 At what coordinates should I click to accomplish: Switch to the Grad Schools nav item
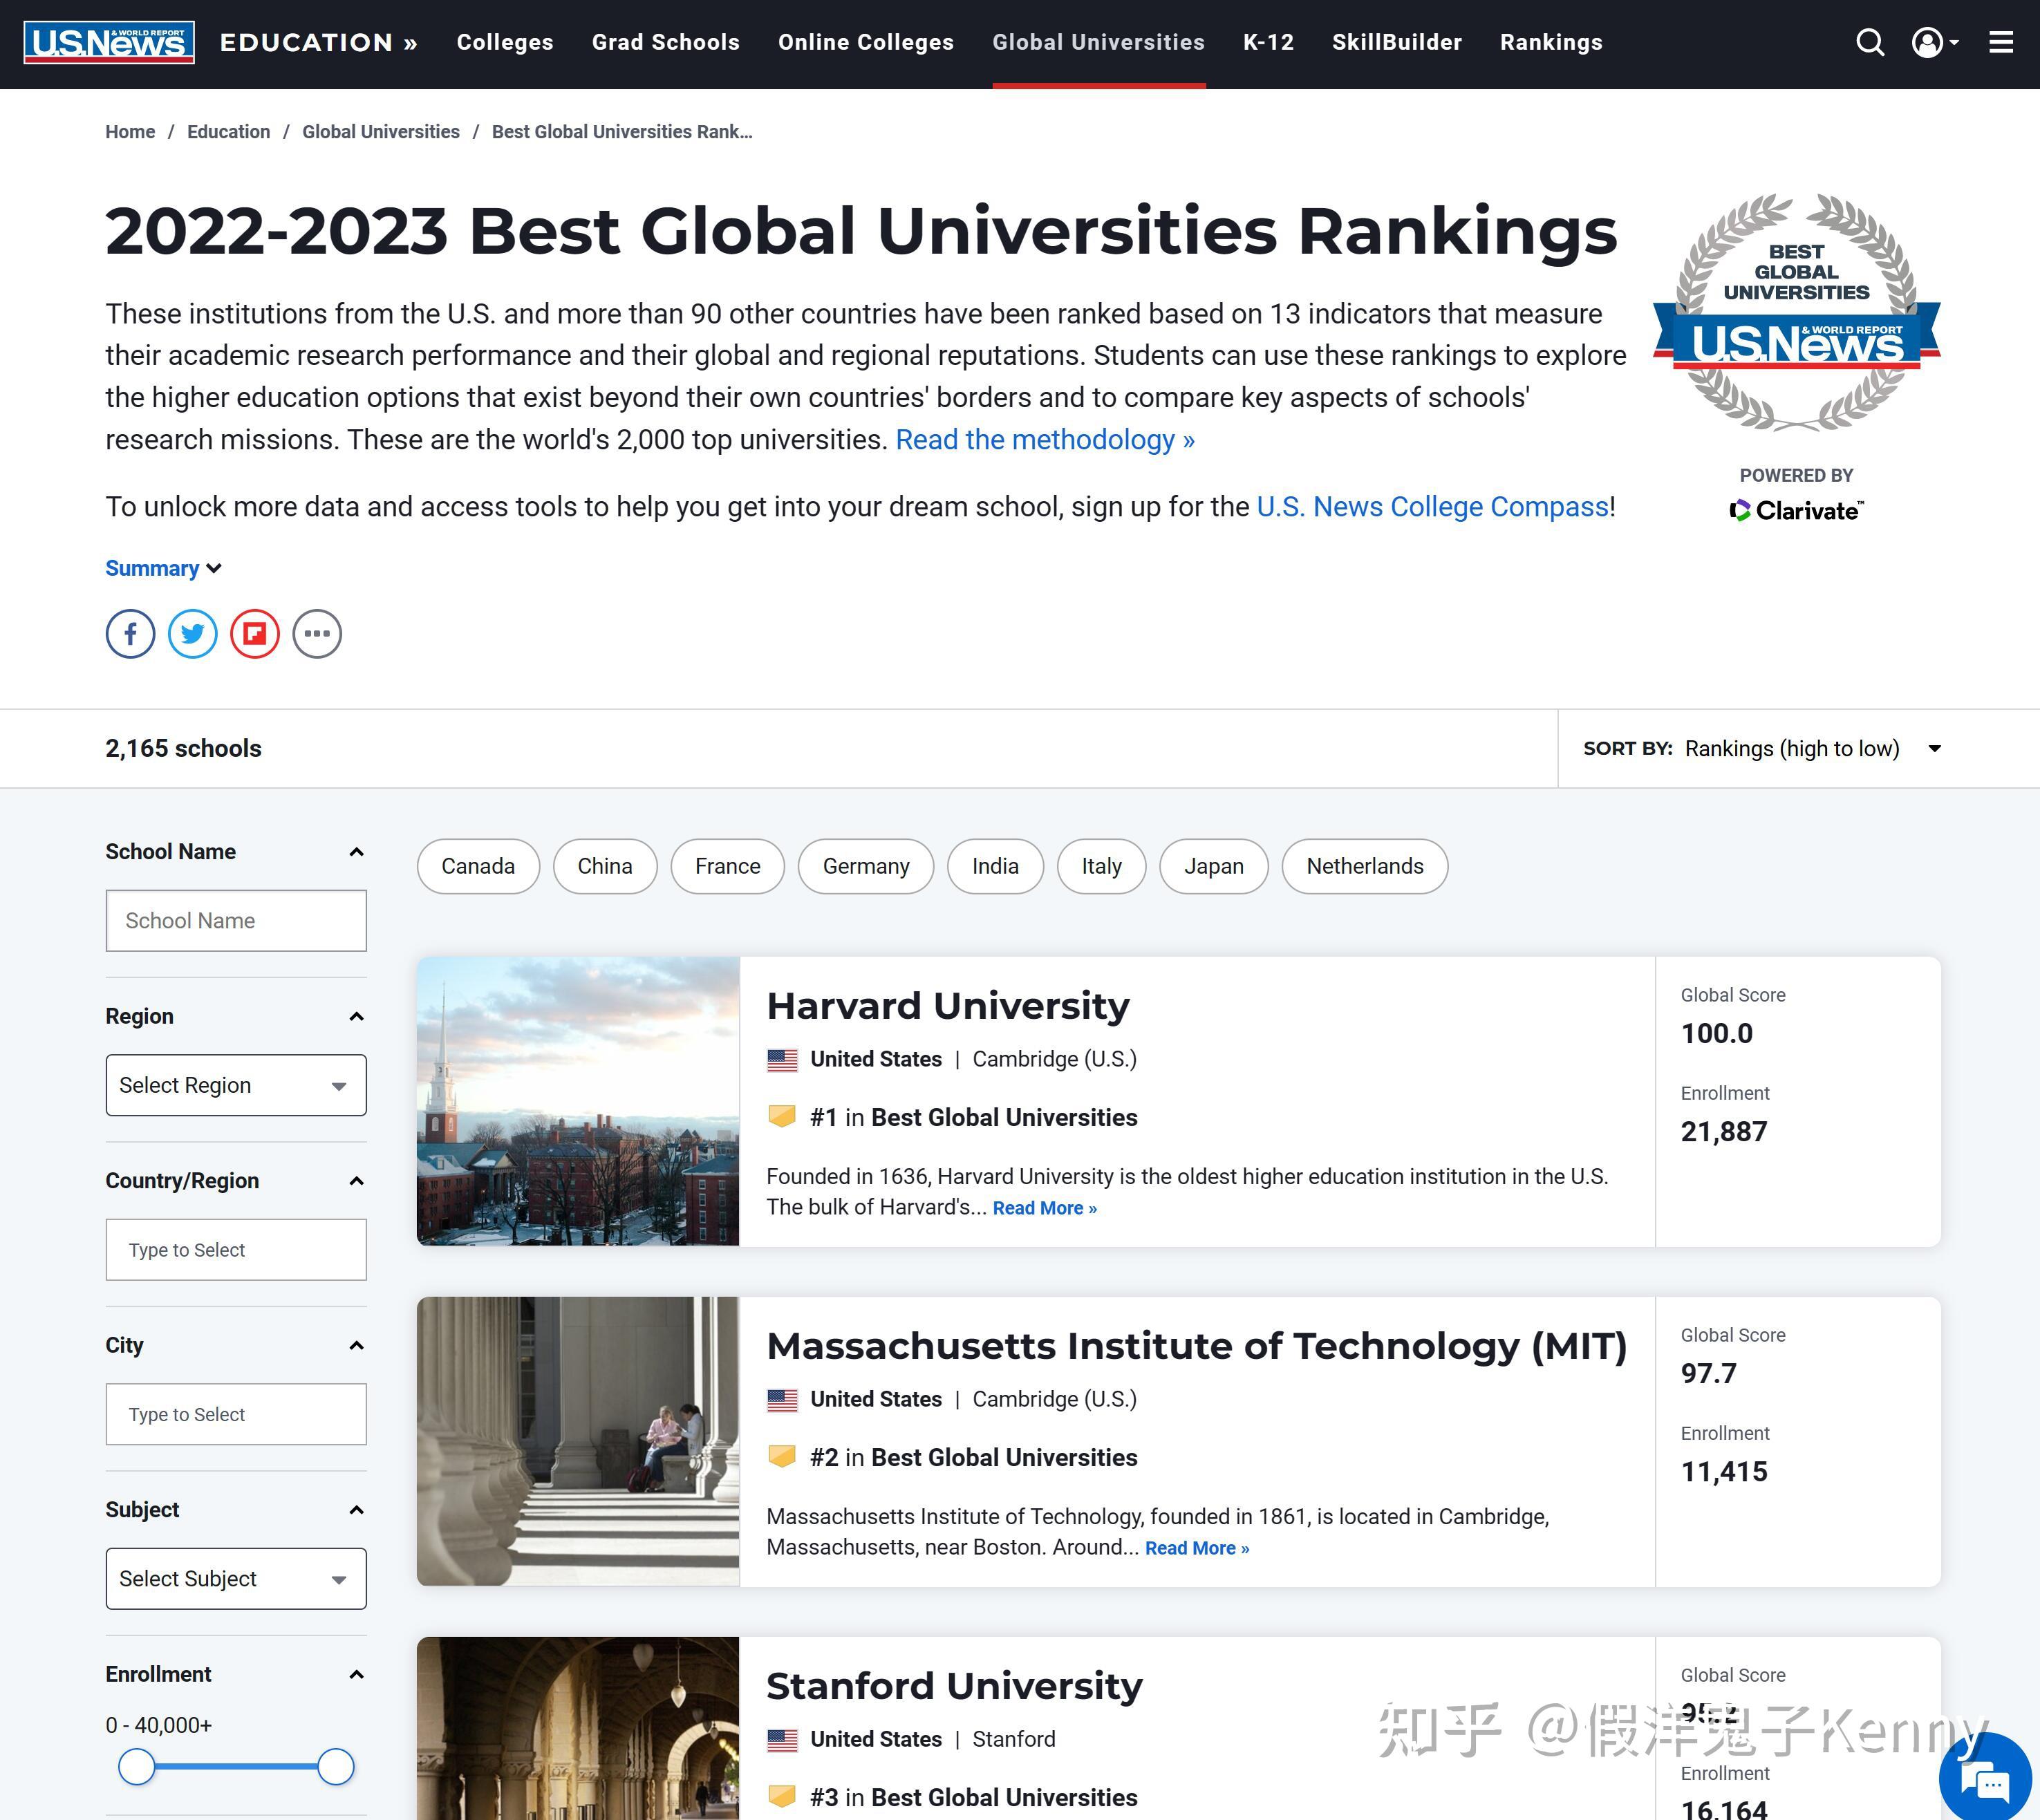tap(665, 42)
